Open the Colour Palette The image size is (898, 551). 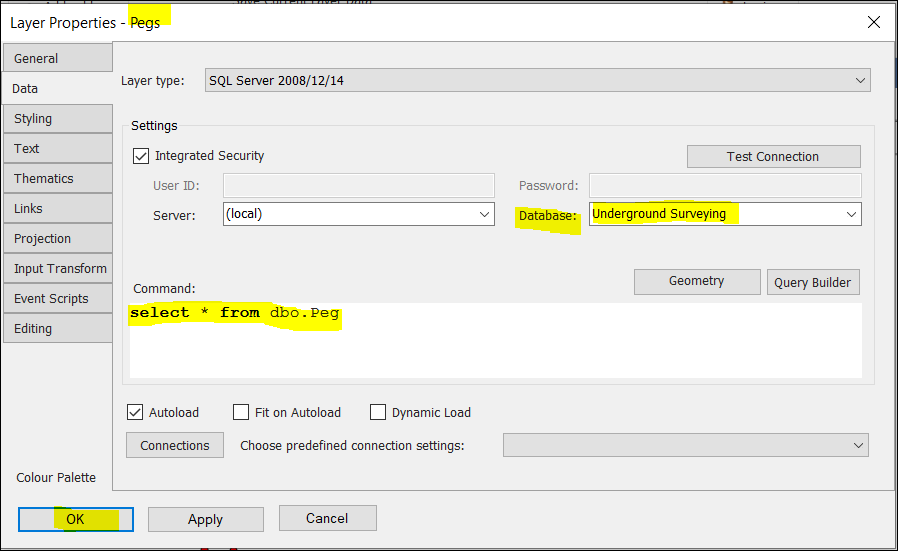(56, 477)
